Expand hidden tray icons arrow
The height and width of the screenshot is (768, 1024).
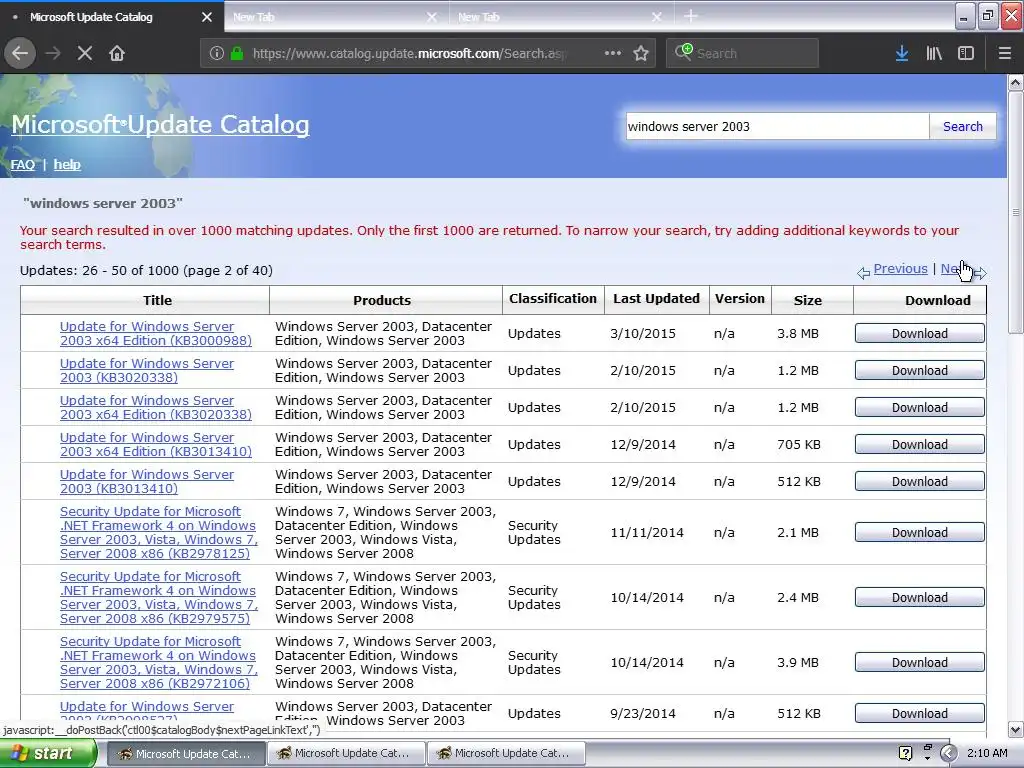coord(949,754)
